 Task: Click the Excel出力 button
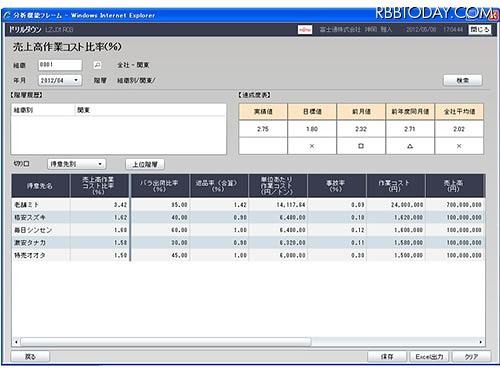point(429,357)
